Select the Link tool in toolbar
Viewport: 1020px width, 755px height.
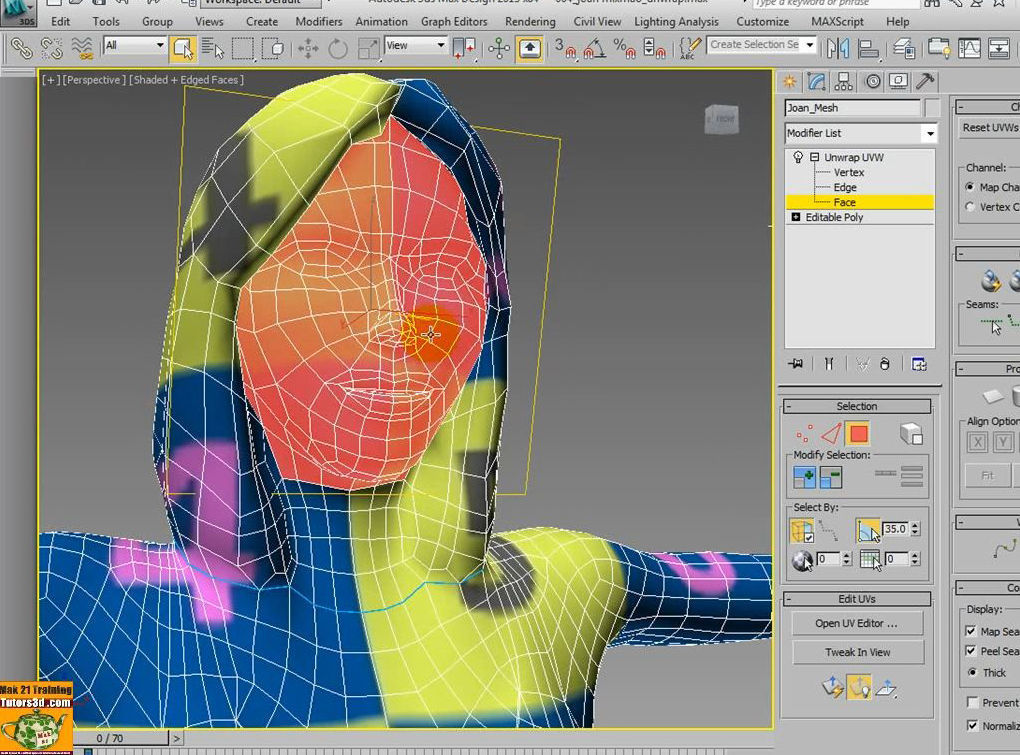pos(21,48)
